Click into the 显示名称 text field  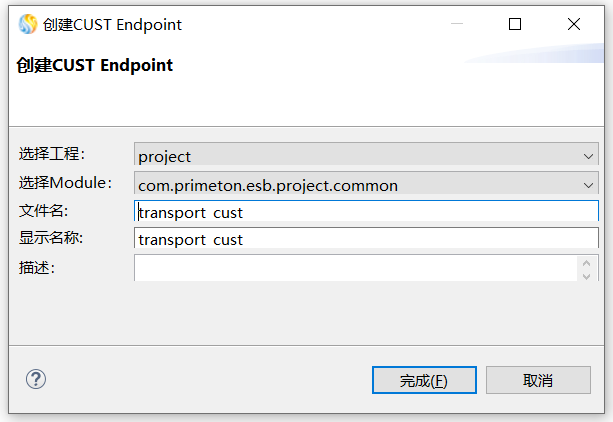(x=366, y=239)
